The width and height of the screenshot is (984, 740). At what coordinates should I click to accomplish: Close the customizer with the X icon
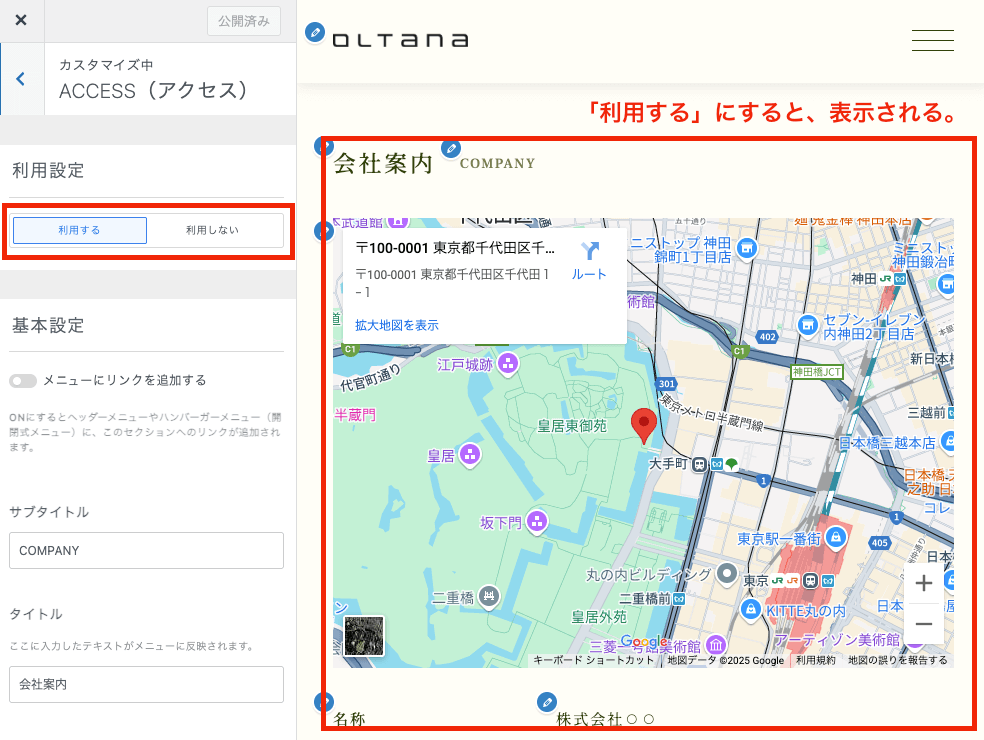tap(21, 20)
